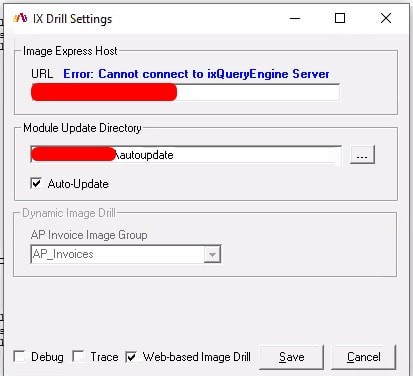Viewport: 413px width, 376px height.
Task: Focus the Image Express Host URL field
Action: coord(185,92)
